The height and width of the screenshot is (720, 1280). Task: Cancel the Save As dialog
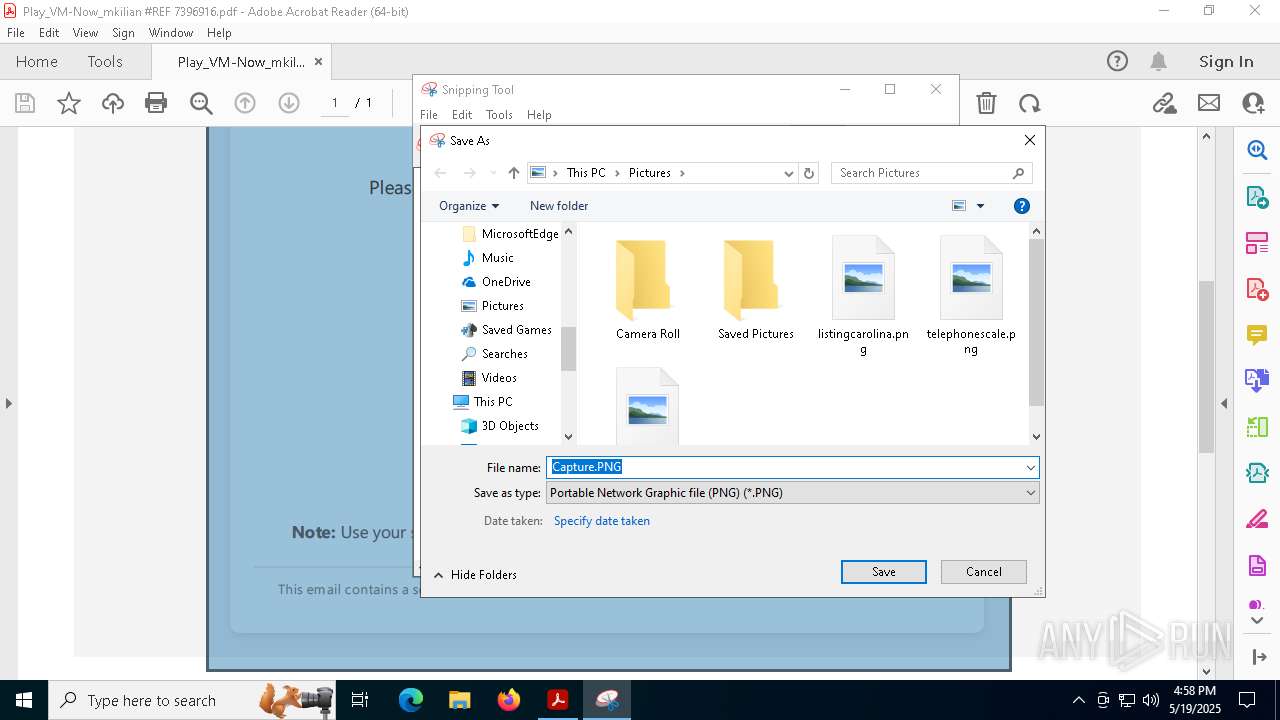click(984, 572)
